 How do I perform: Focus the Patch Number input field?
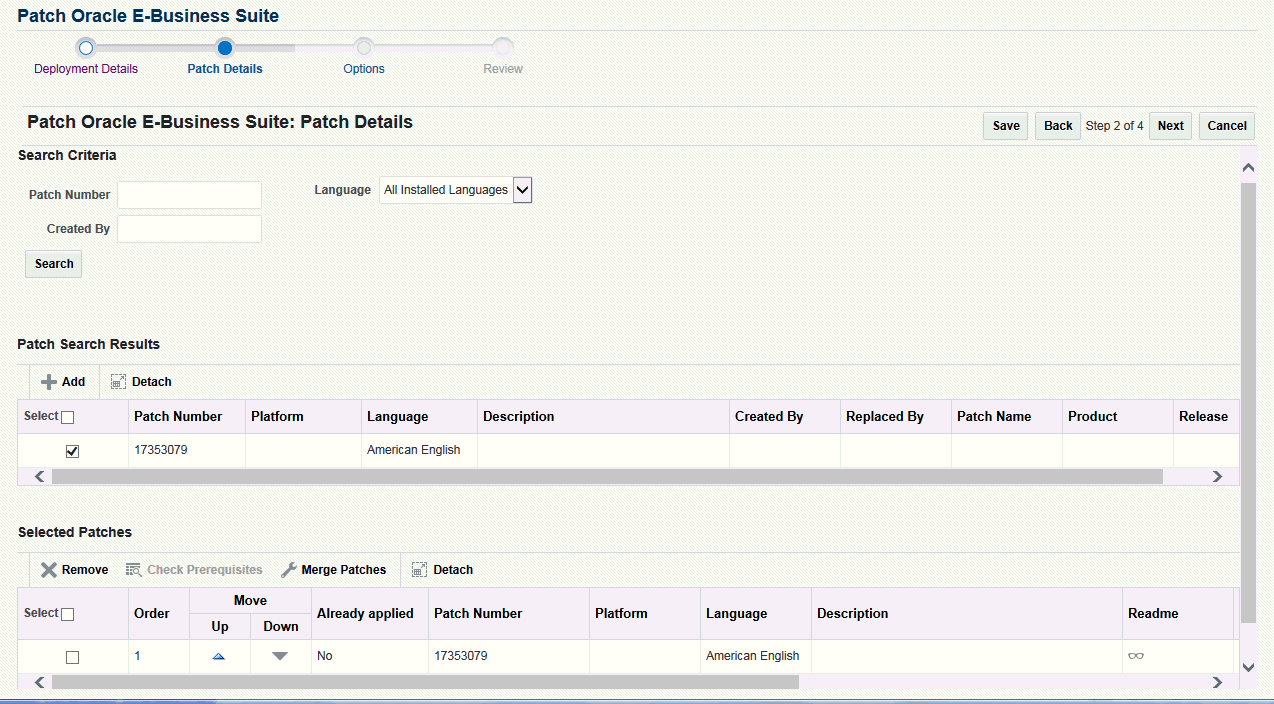pos(189,195)
